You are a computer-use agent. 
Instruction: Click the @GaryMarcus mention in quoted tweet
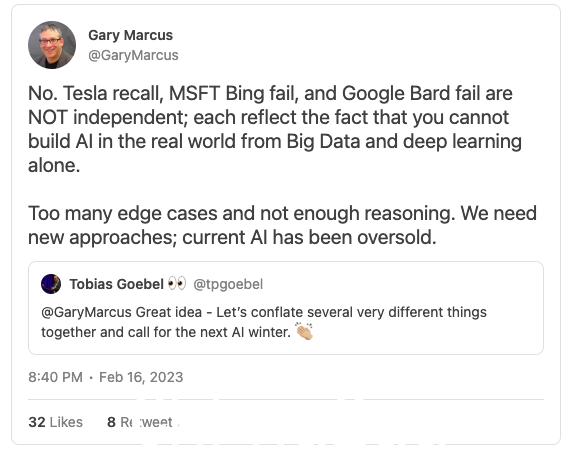pos(86,312)
